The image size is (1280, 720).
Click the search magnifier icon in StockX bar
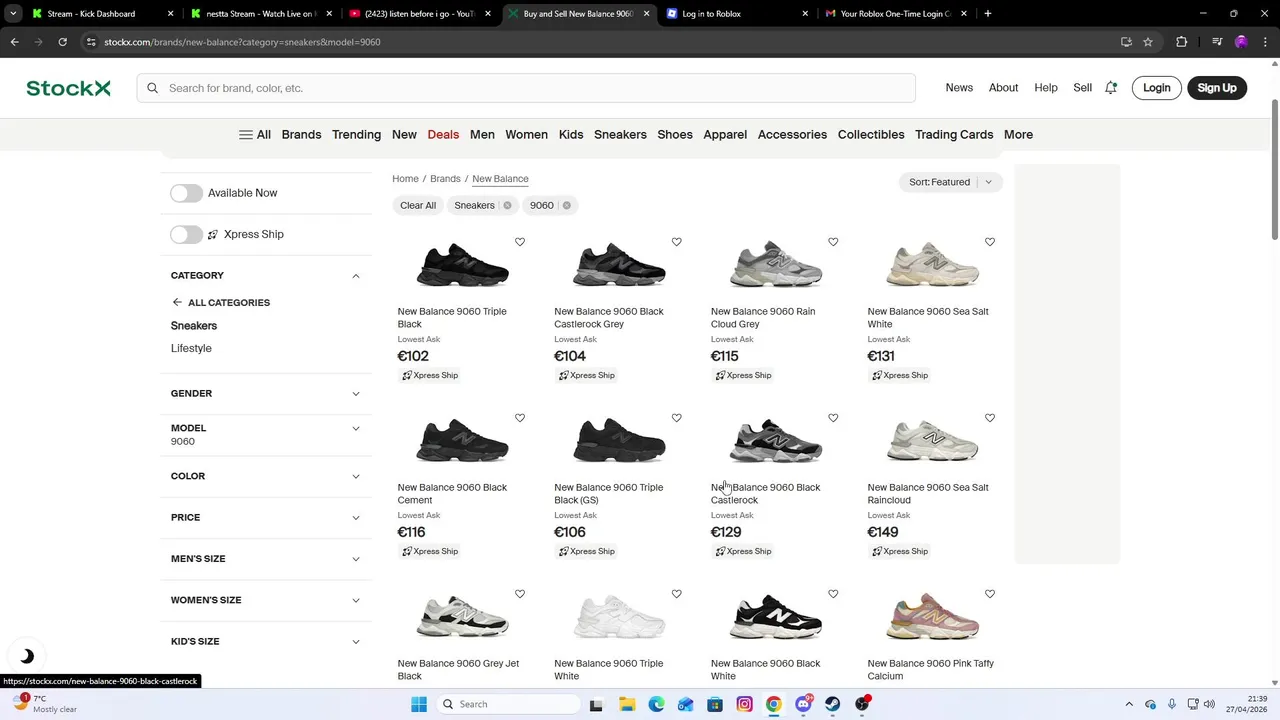tap(153, 88)
